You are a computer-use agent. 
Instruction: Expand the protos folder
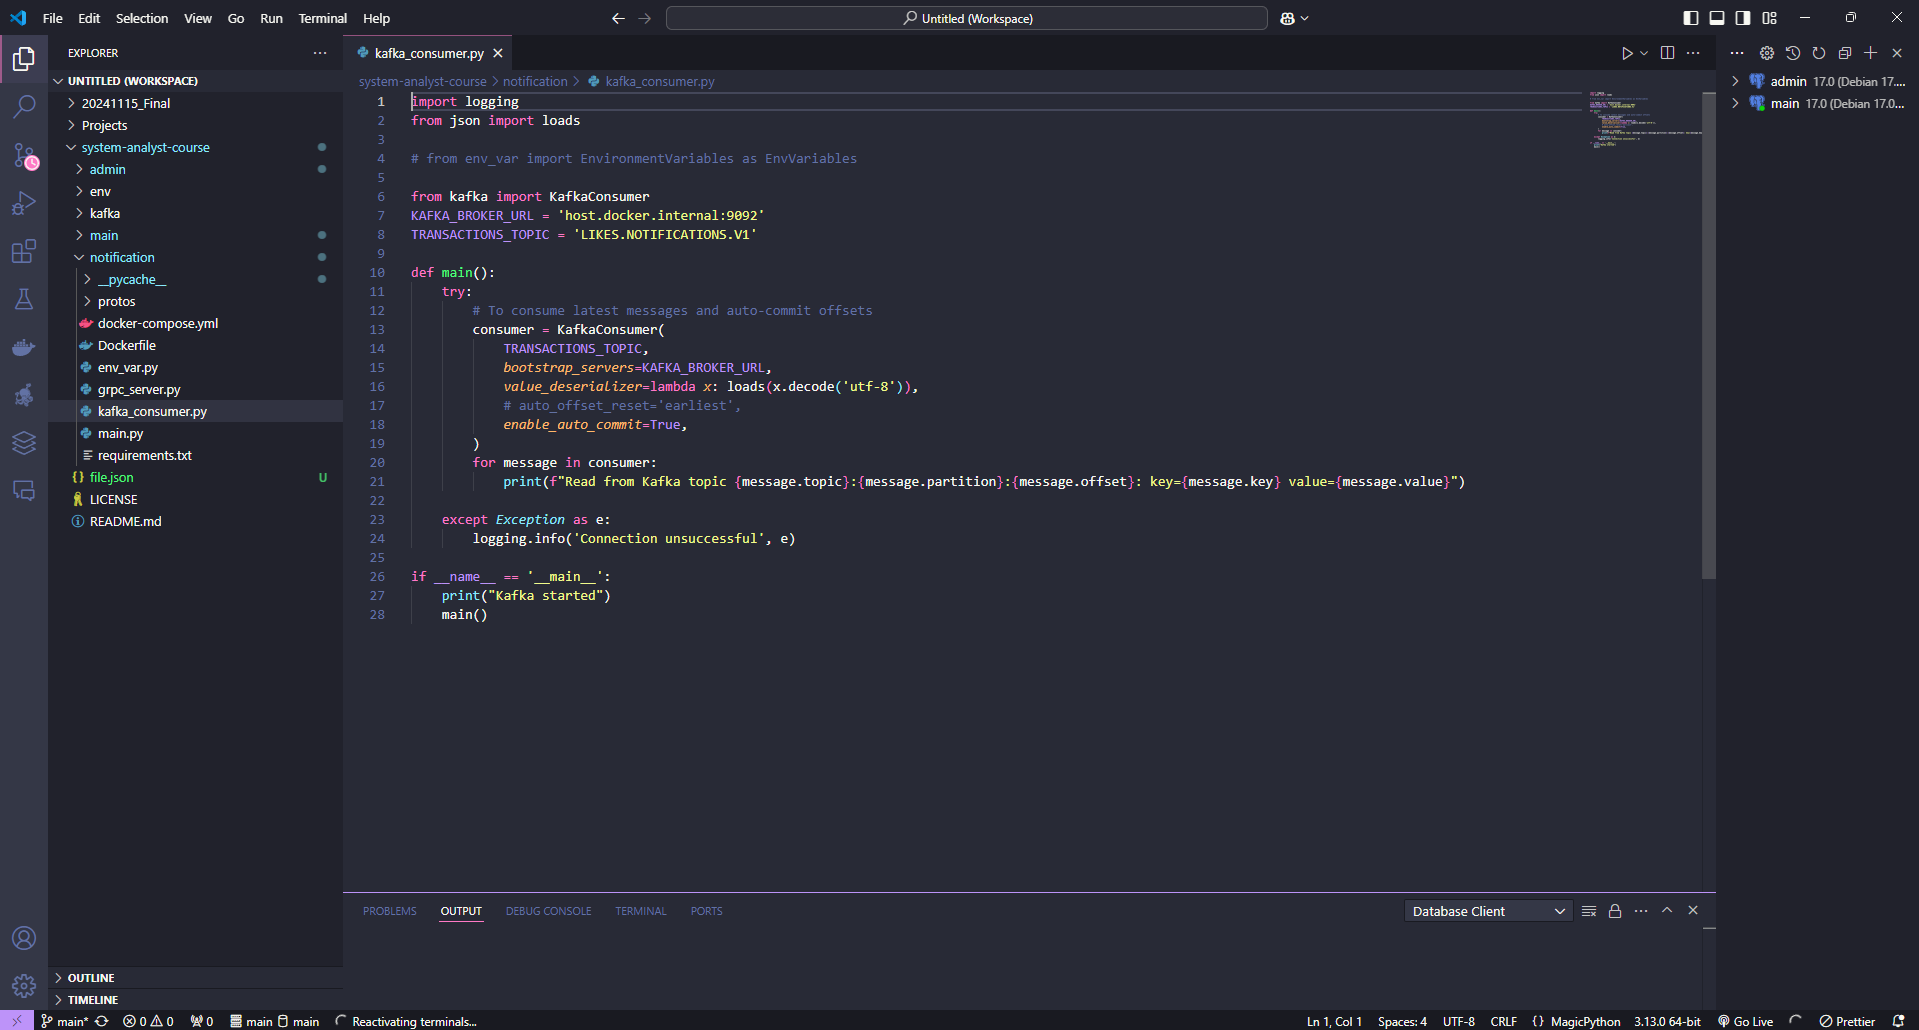tap(116, 301)
